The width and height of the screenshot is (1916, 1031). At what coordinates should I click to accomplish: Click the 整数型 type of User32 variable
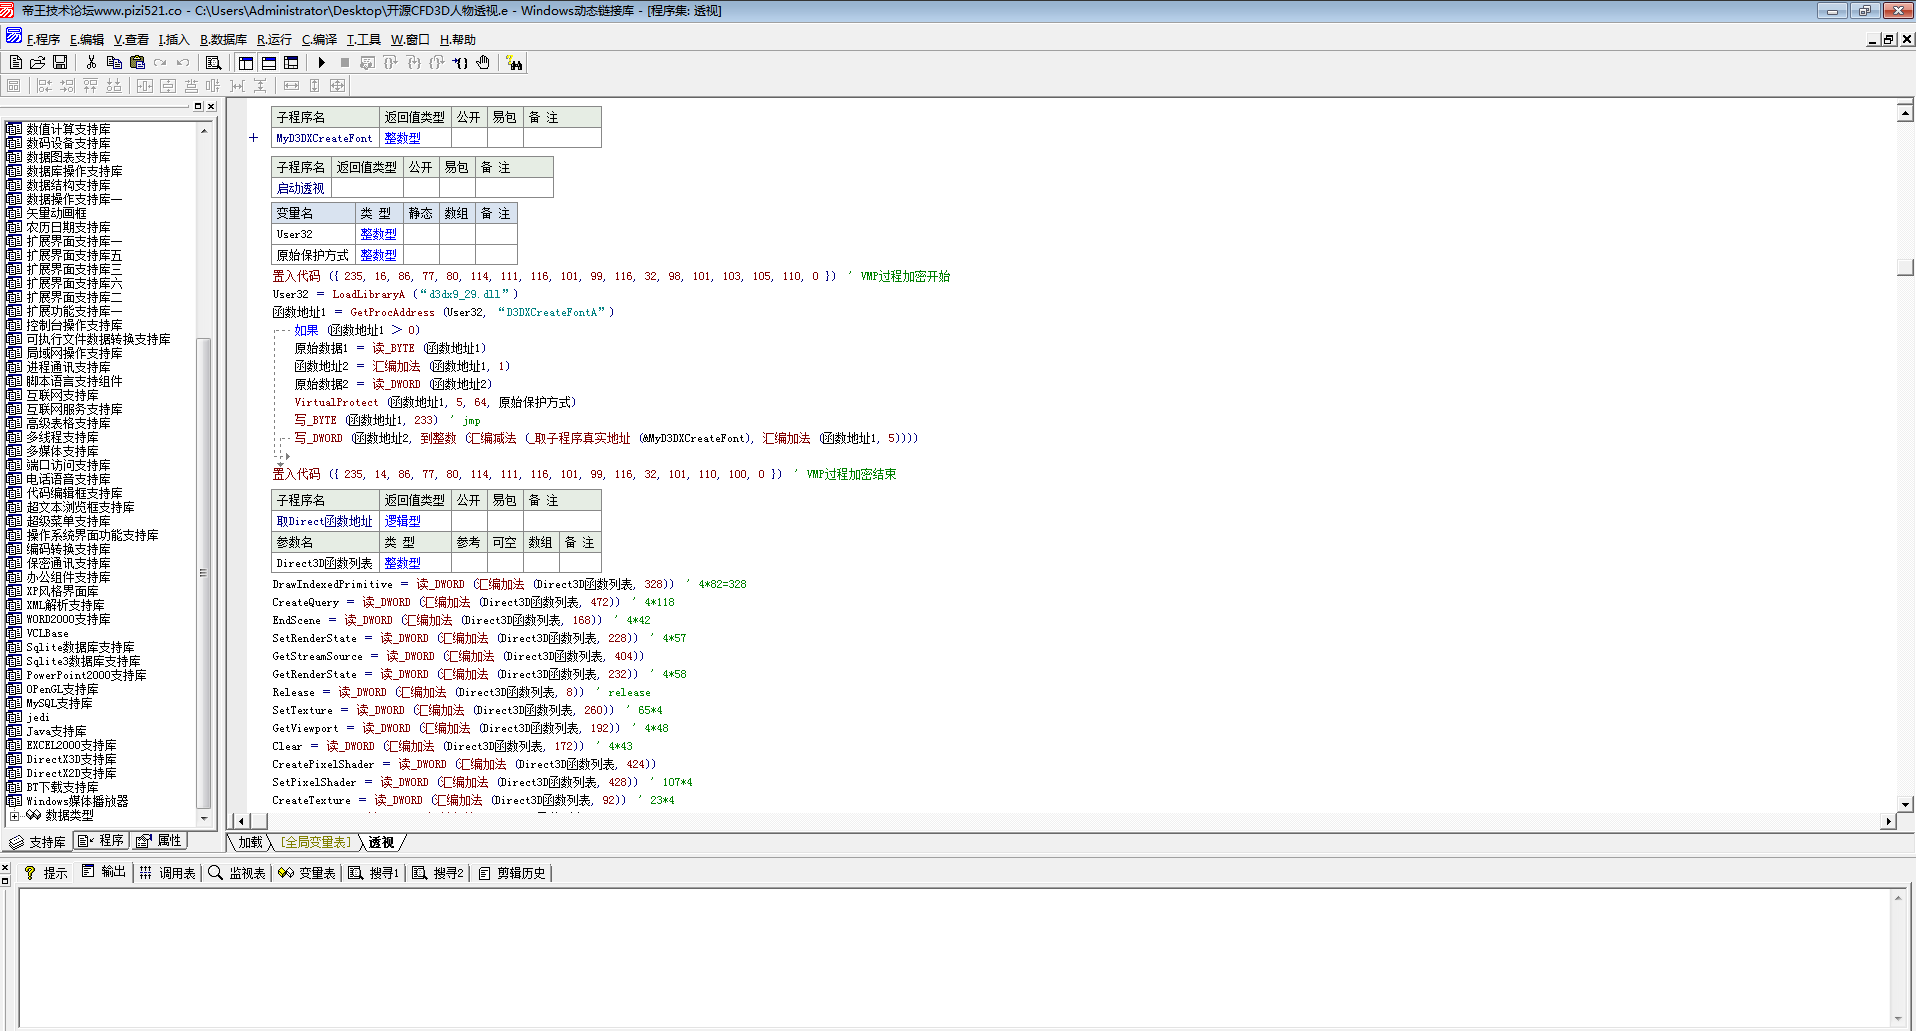coord(378,234)
